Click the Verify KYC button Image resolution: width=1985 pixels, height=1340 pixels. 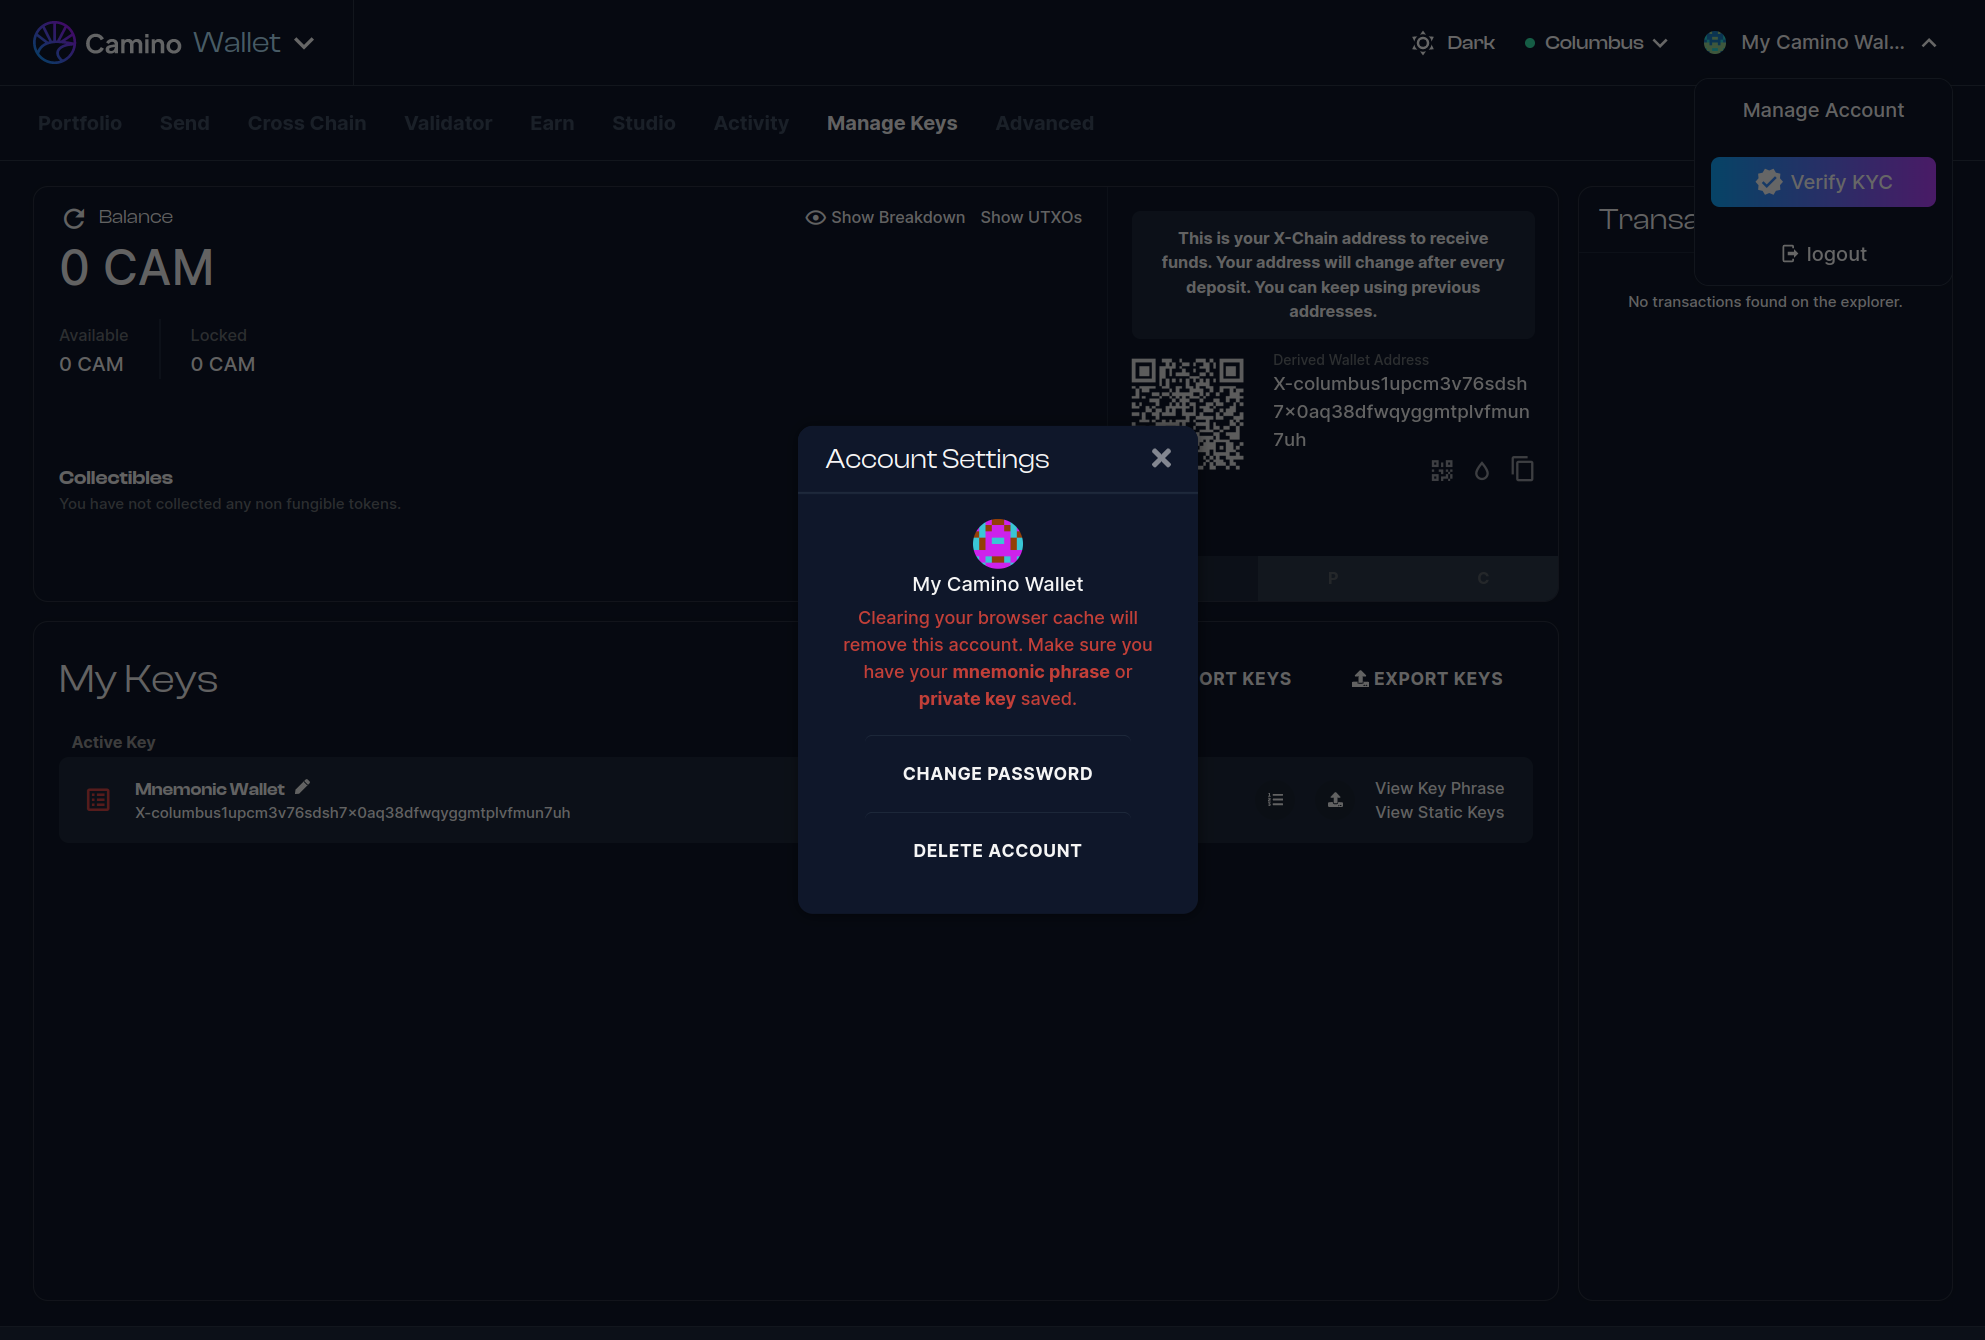pos(1822,182)
